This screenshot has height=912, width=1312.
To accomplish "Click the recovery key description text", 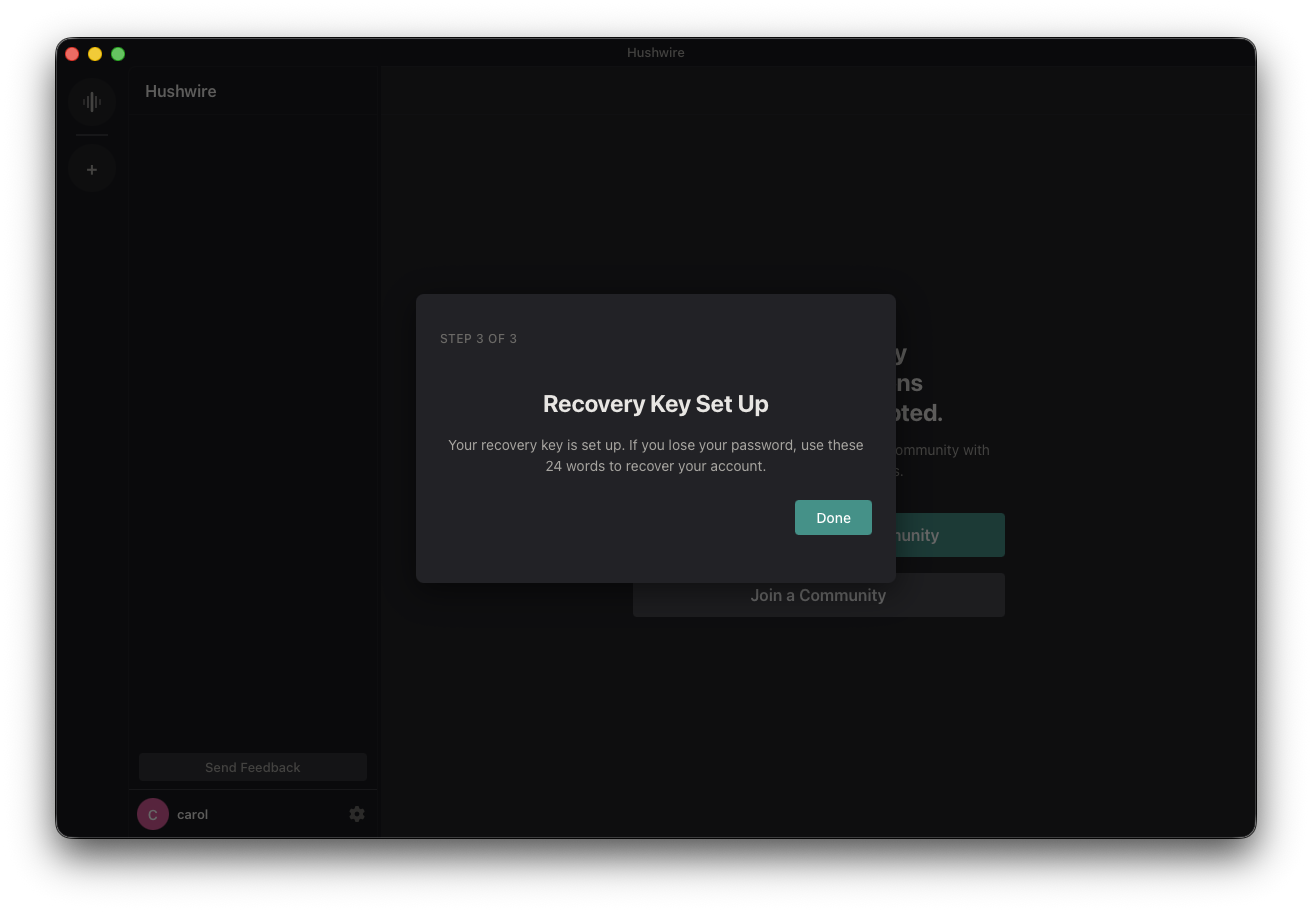I will point(656,455).
